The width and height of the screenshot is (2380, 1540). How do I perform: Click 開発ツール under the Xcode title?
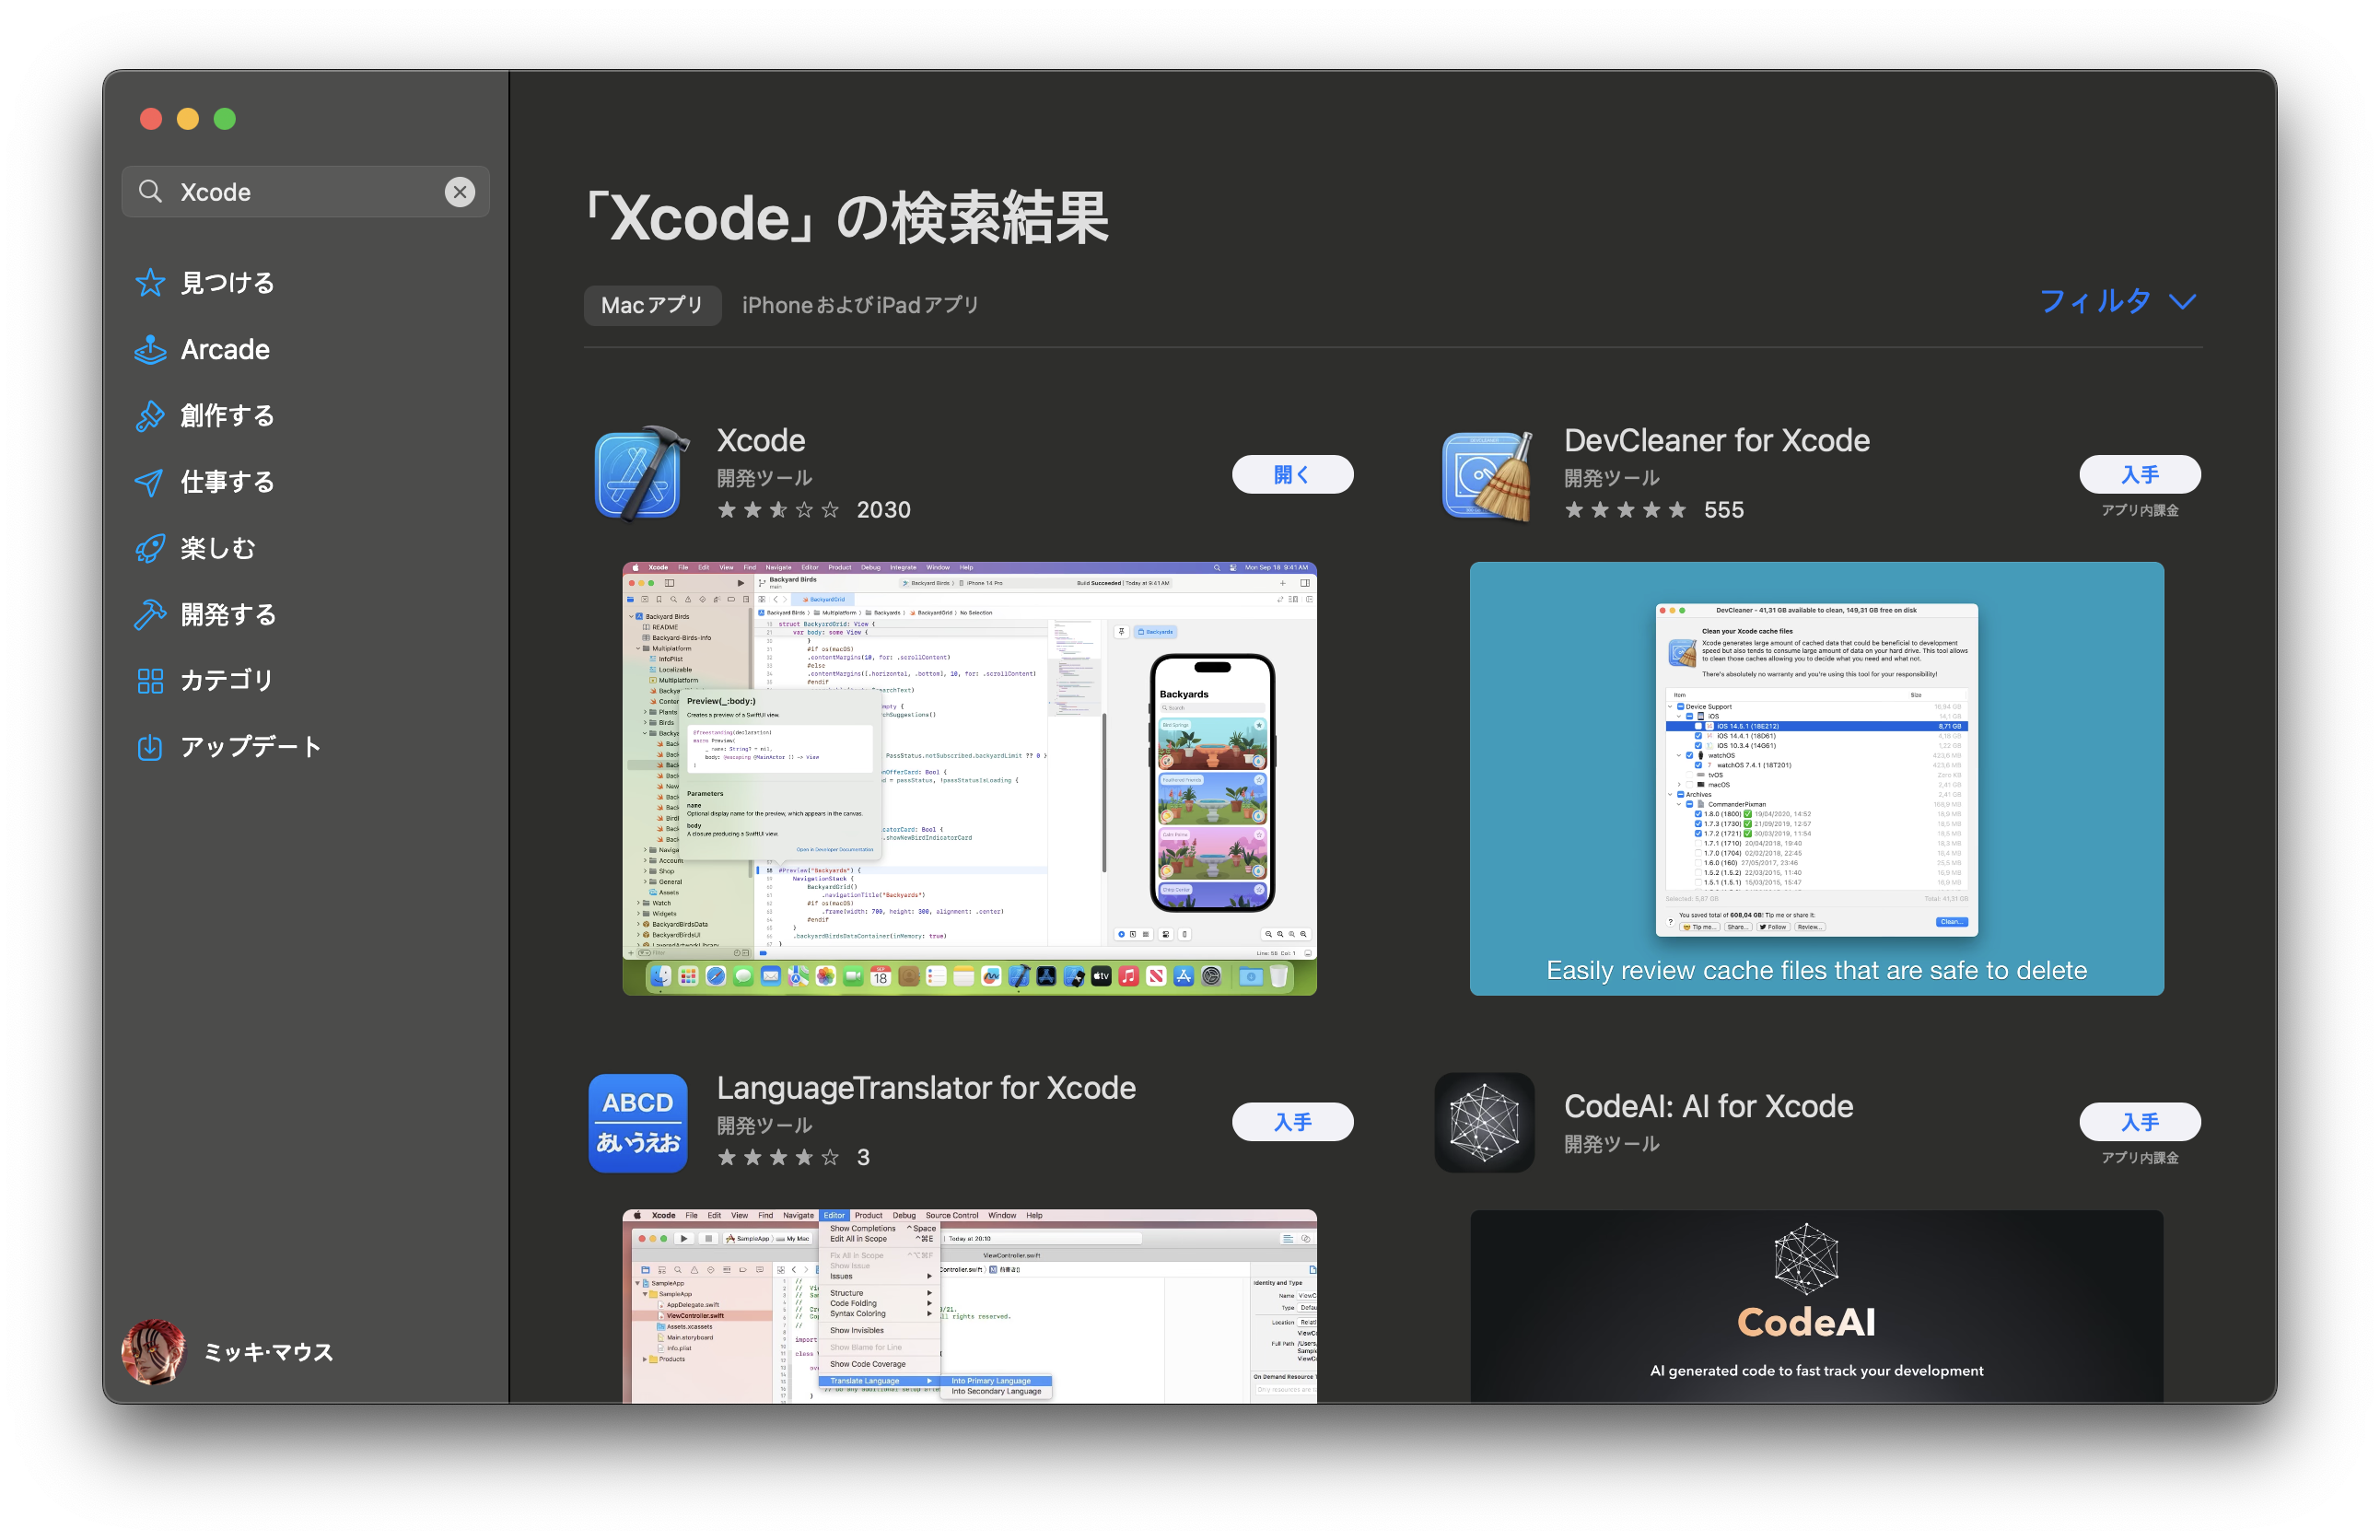coord(765,479)
